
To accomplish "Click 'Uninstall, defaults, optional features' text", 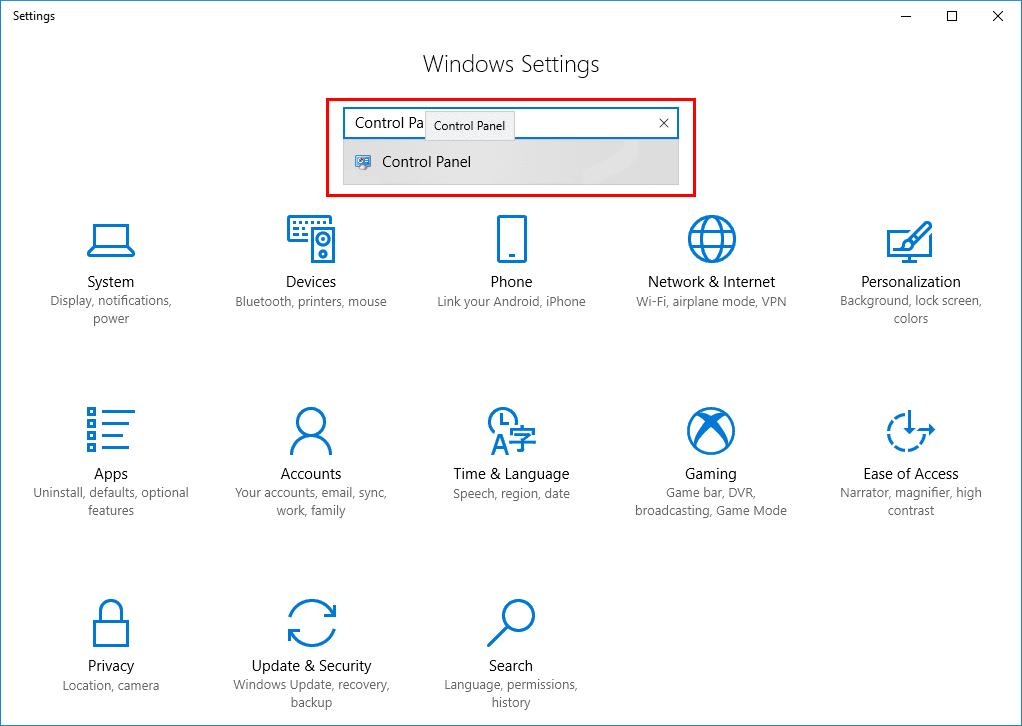I will (x=111, y=501).
